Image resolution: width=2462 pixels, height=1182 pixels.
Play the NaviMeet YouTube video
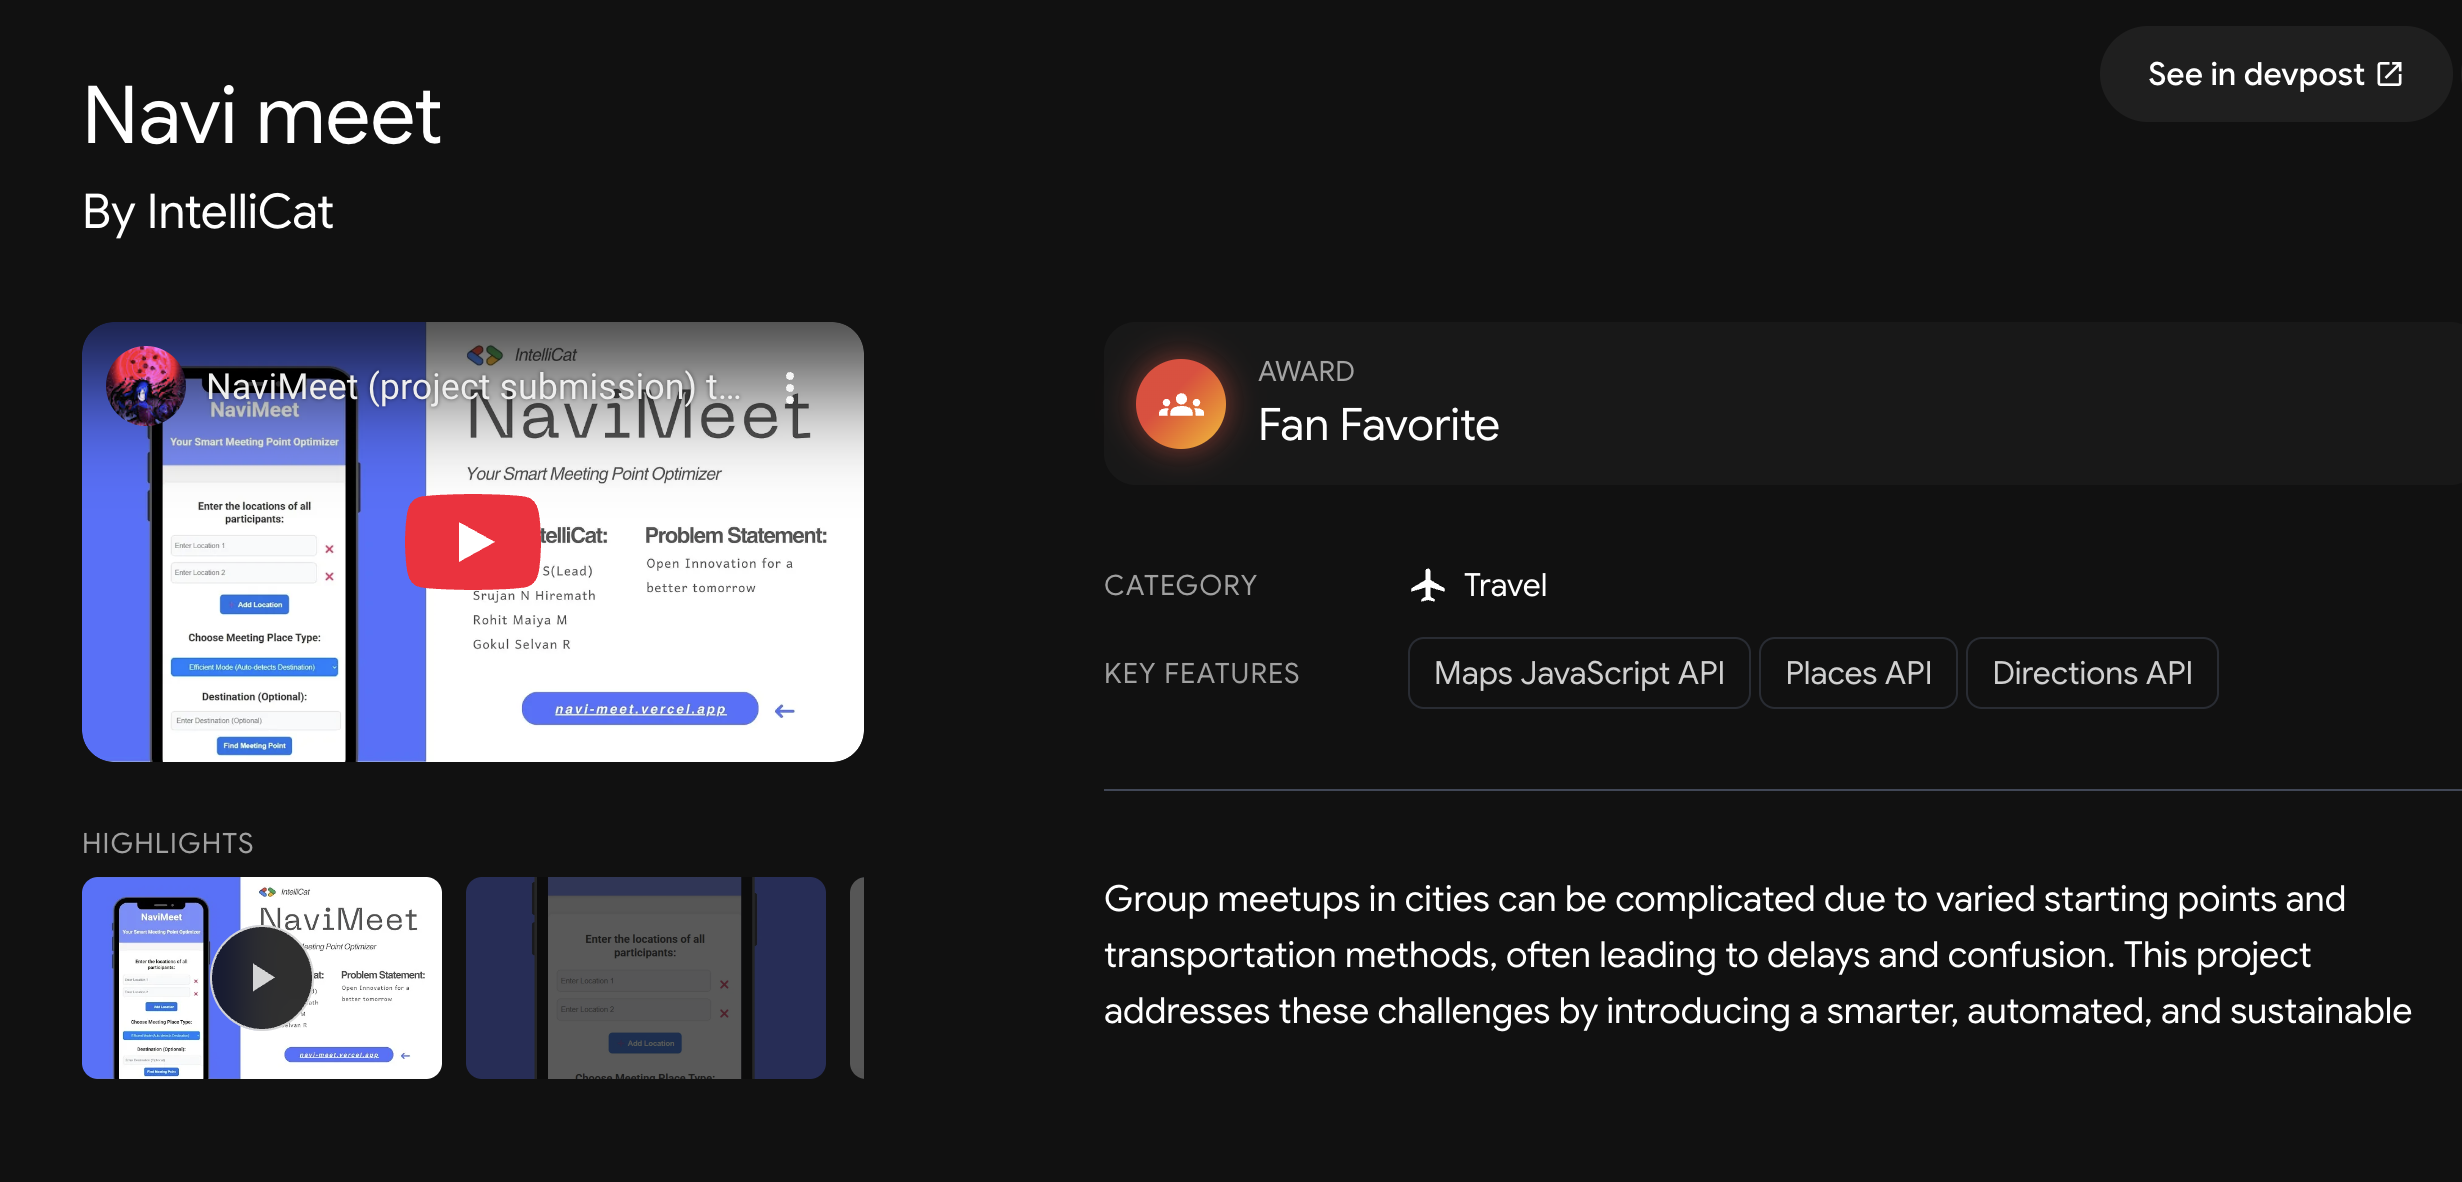473,541
